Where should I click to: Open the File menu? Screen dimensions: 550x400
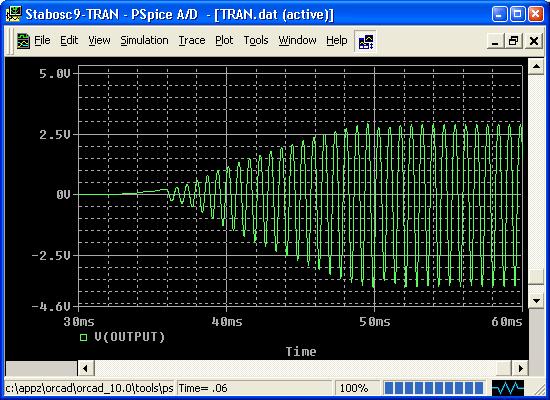tap(42, 41)
